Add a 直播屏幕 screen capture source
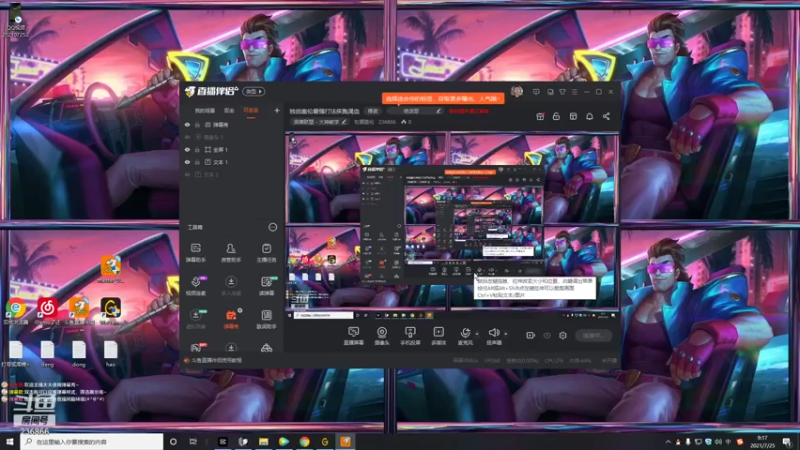800x450 pixels. pos(353,336)
